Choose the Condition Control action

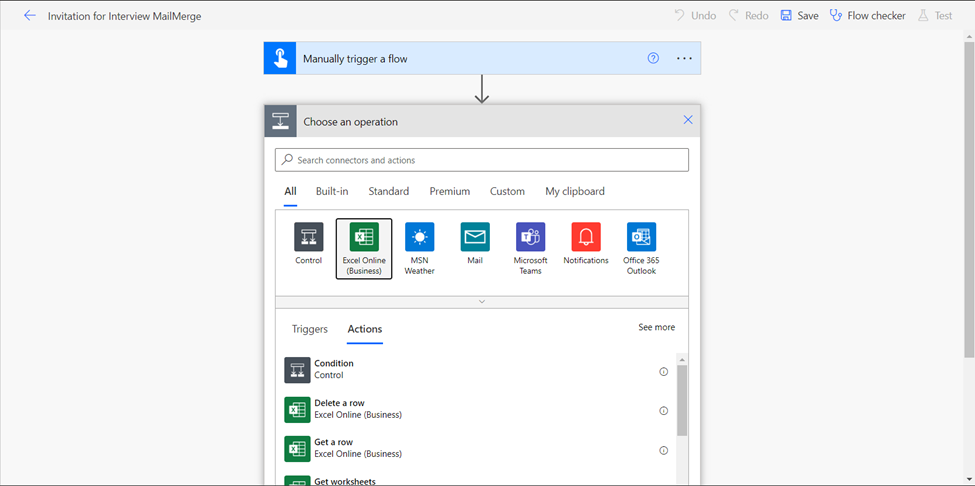click(476, 369)
